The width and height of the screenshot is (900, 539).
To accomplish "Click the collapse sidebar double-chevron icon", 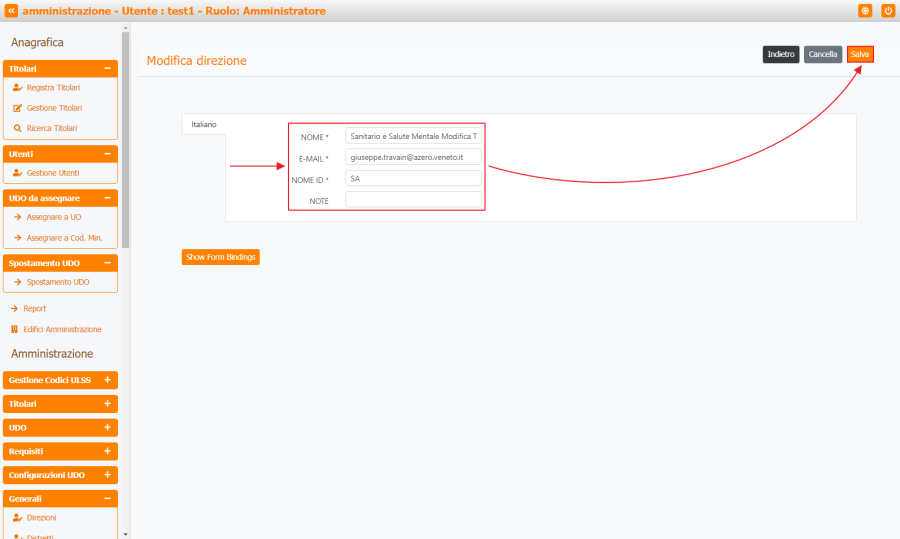I will 11,11.
